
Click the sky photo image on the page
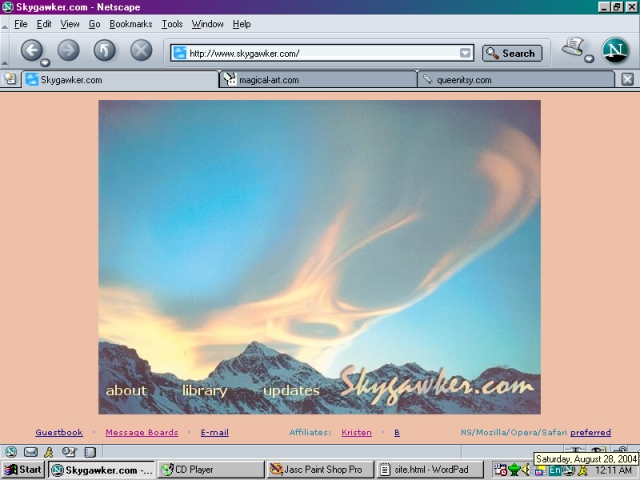320,257
